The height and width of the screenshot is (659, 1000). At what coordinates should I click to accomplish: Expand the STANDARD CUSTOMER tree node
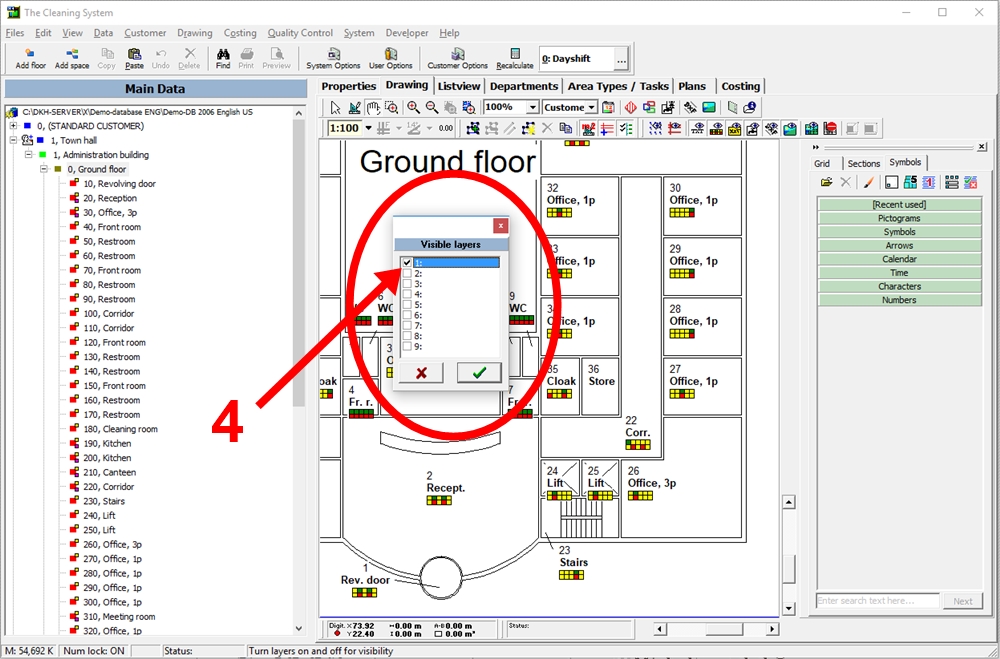tap(13, 126)
